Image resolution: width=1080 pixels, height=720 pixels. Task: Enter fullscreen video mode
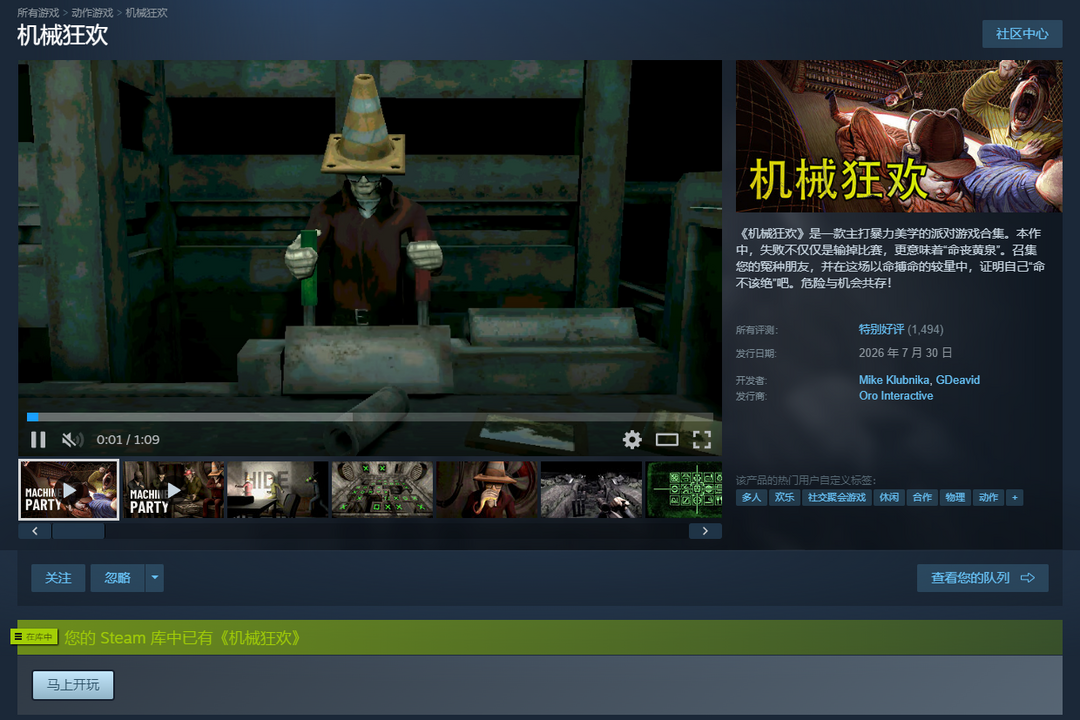[x=702, y=440]
